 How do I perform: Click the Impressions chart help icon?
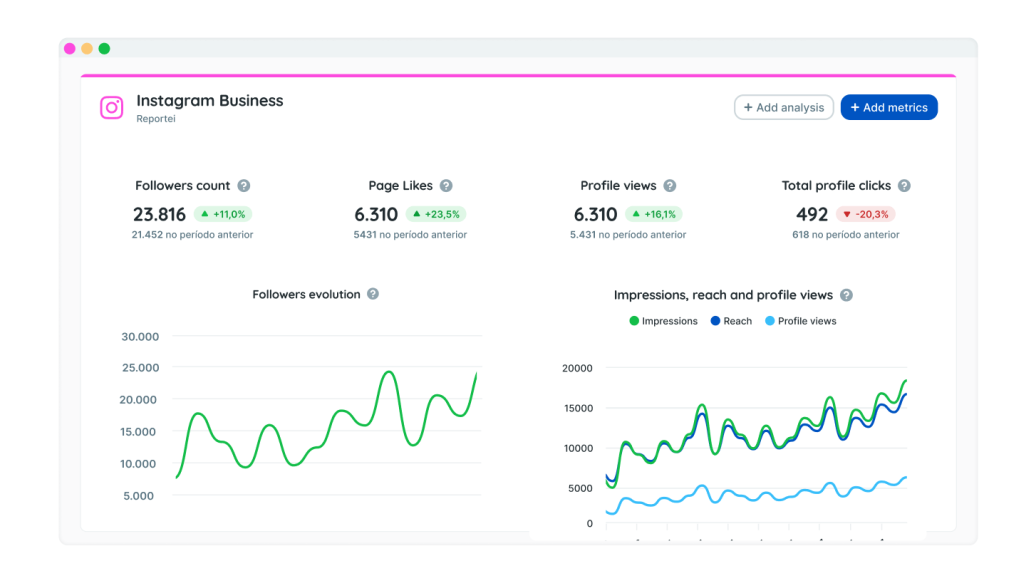pyautogui.click(x=845, y=295)
